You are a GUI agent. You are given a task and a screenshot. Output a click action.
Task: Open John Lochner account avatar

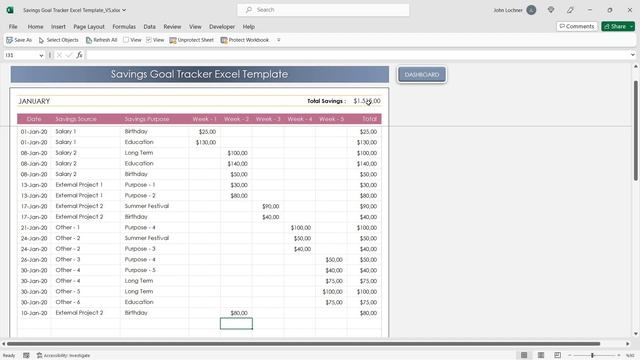point(531,10)
